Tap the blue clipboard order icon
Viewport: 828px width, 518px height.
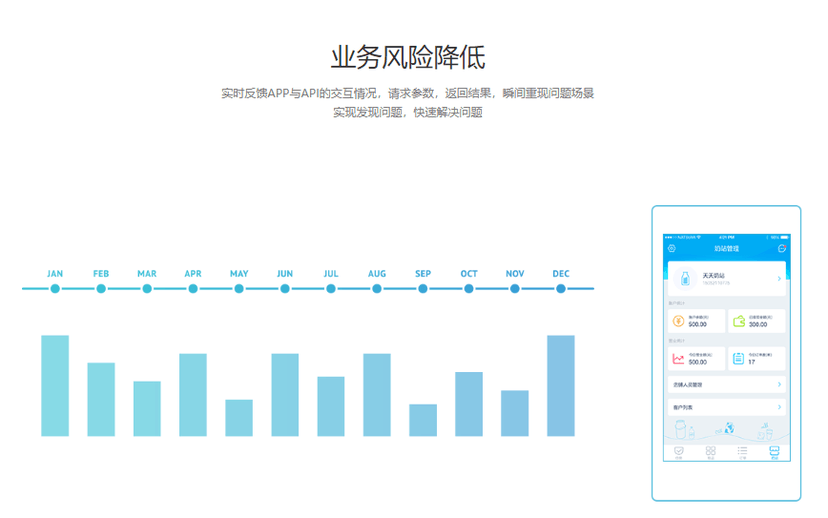[739, 359]
